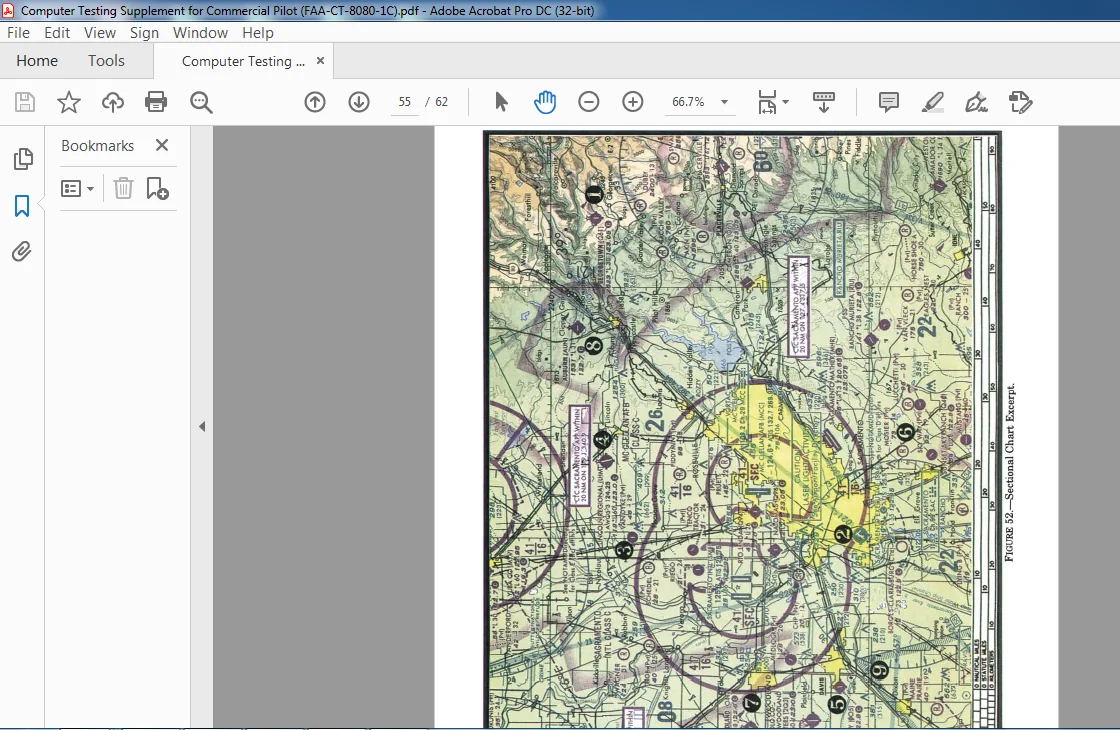Open the Window menu

pos(200,33)
